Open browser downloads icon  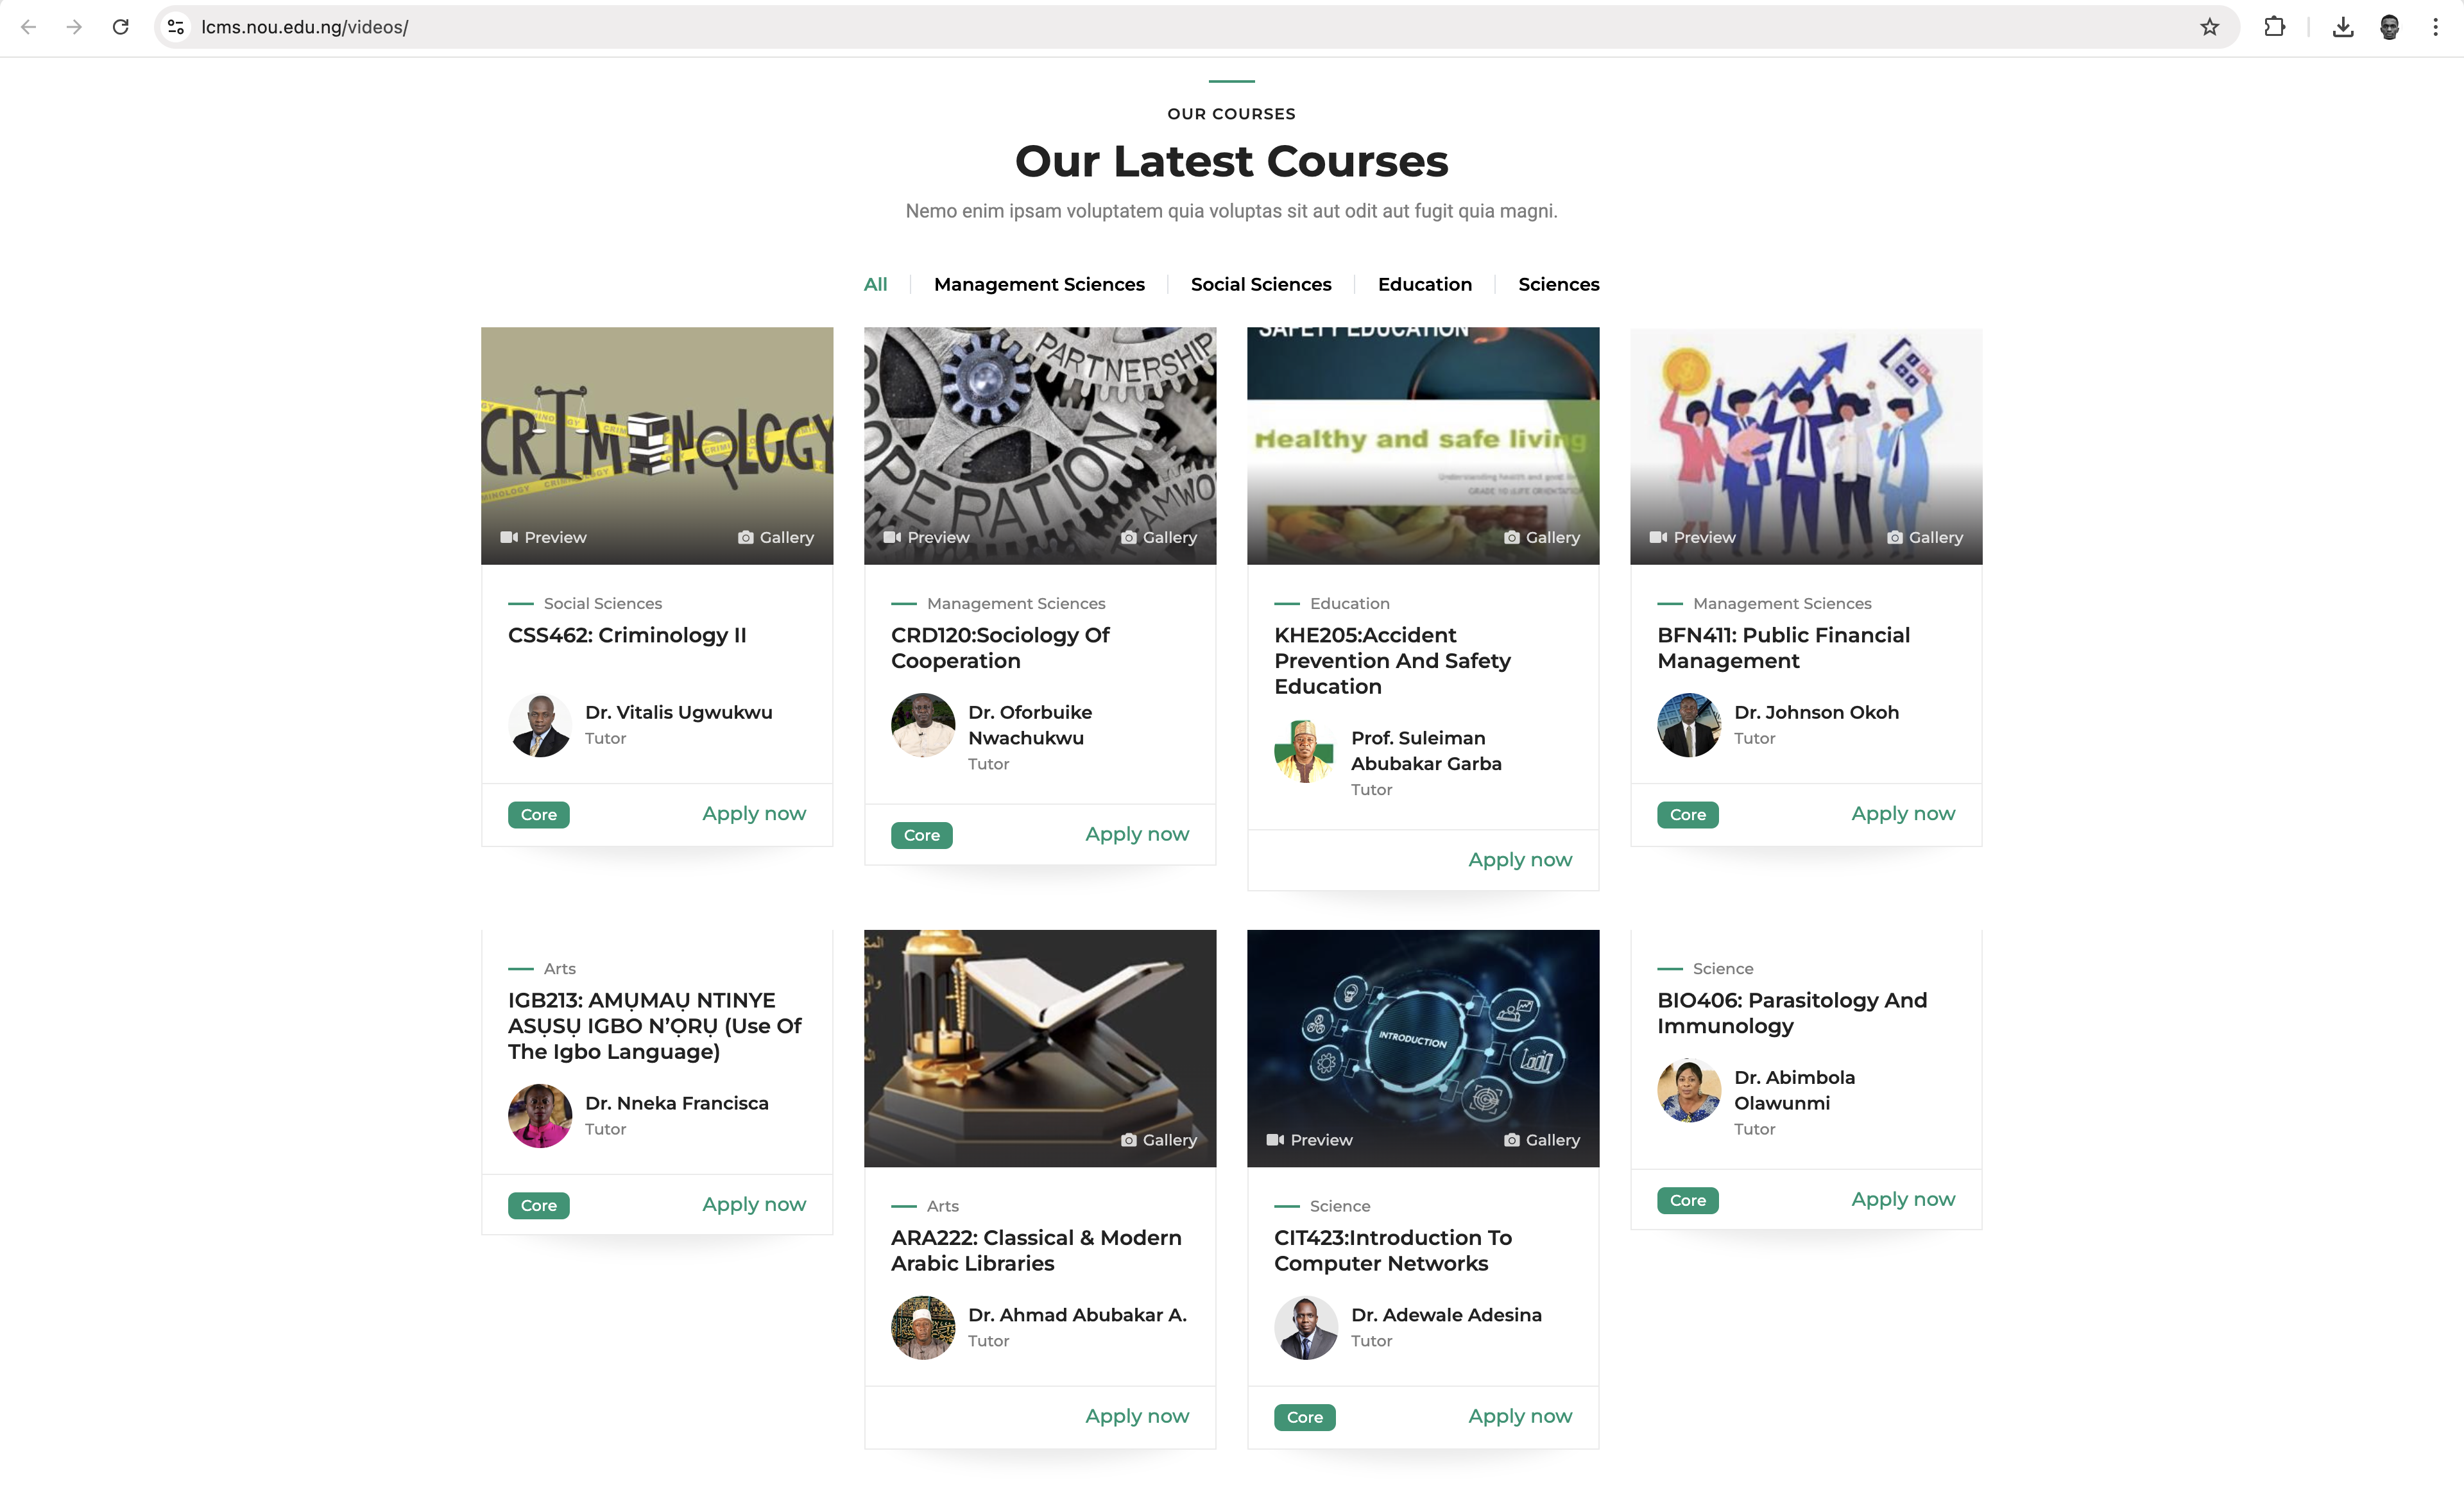tap(2342, 27)
